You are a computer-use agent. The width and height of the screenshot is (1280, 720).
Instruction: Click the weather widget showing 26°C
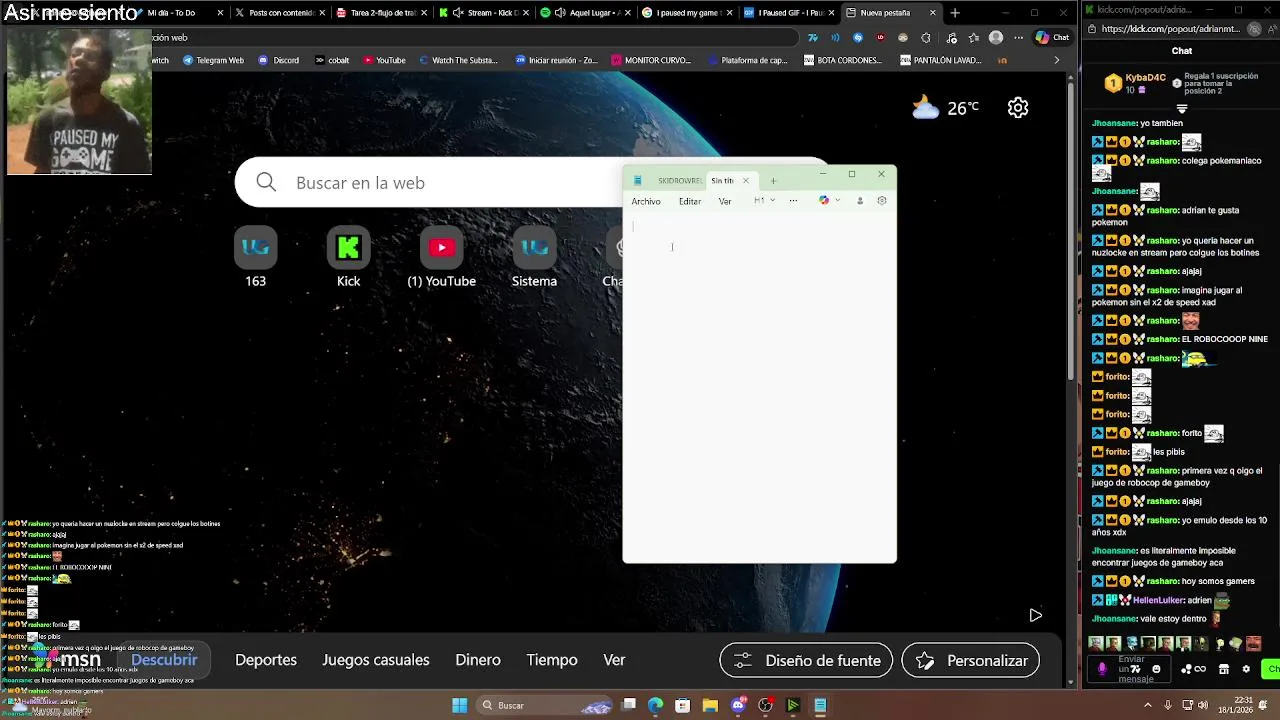pyautogui.click(x=946, y=107)
